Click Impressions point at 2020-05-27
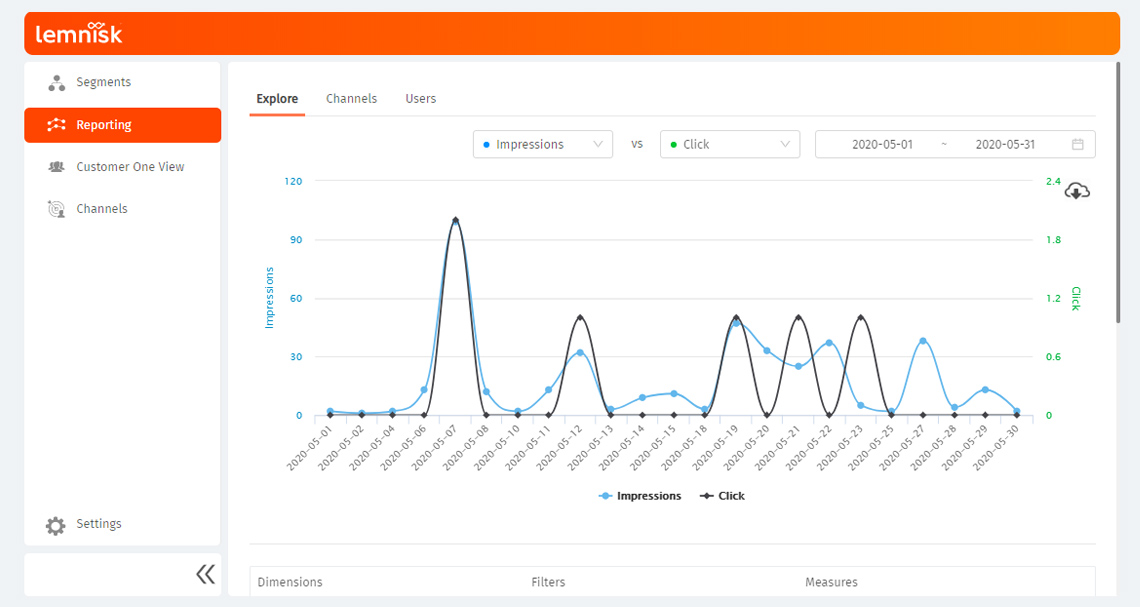The height and width of the screenshot is (607, 1140). point(923,341)
